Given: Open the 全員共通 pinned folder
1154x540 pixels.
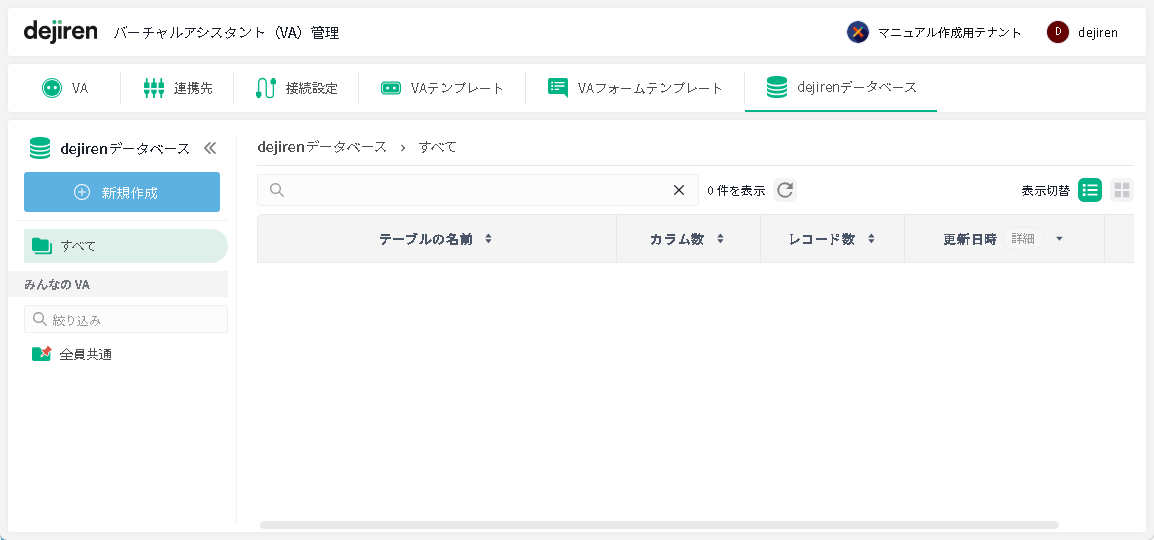Looking at the screenshot, I should coord(85,354).
